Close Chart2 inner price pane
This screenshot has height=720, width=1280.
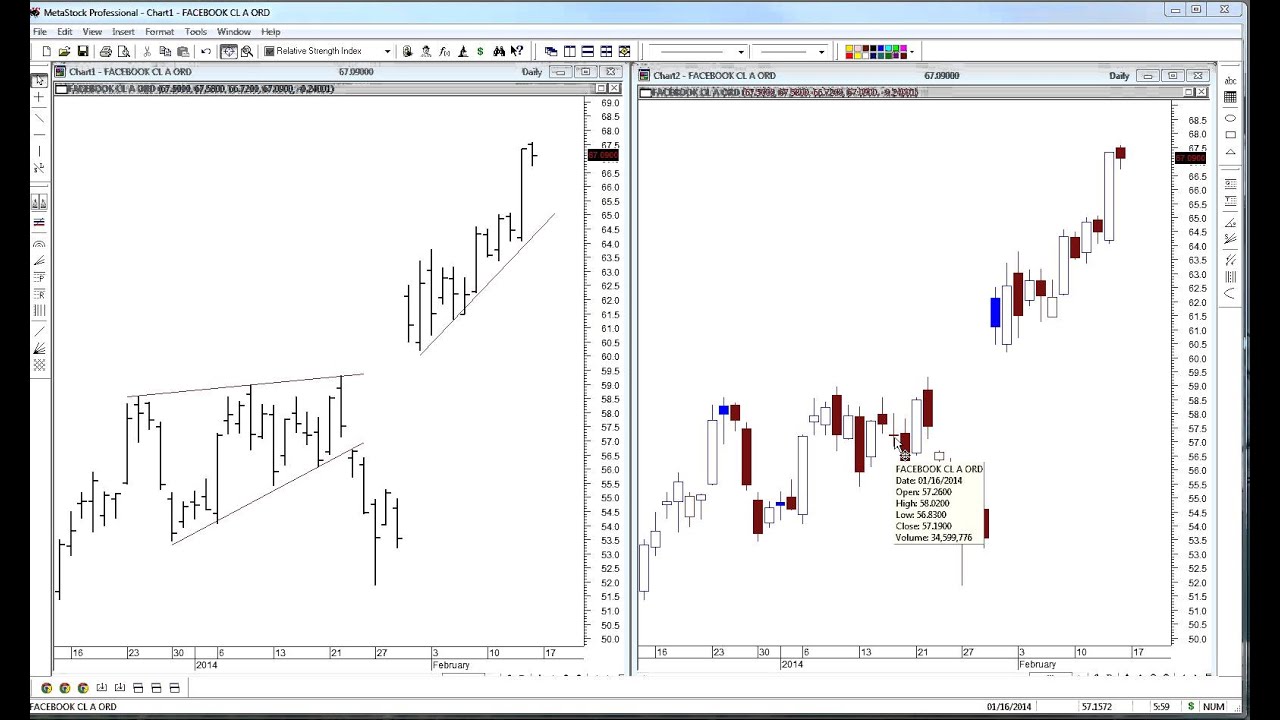pyautogui.click(x=1201, y=92)
